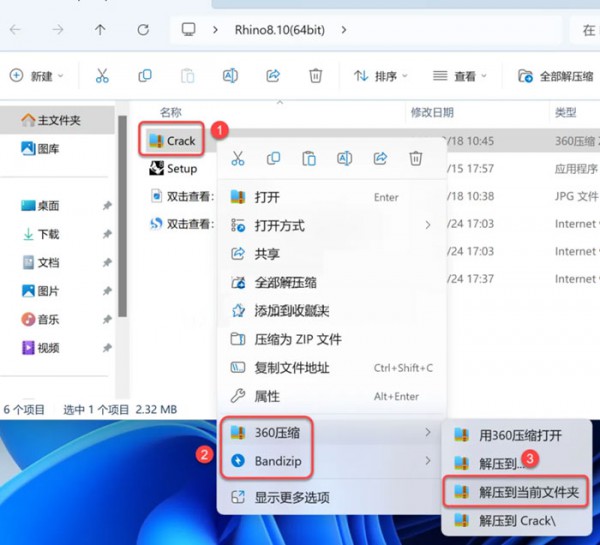Select the 双击查看 Internet shortcut with blue icon
The image size is (600, 545).
(183, 224)
